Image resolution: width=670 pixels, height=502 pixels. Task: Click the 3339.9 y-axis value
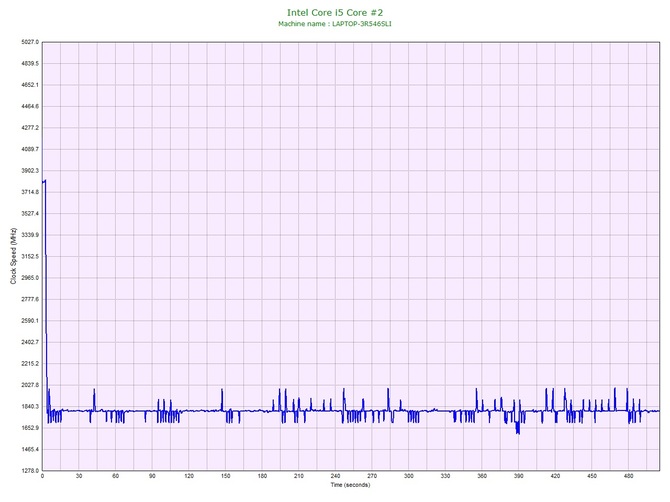[30, 235]
